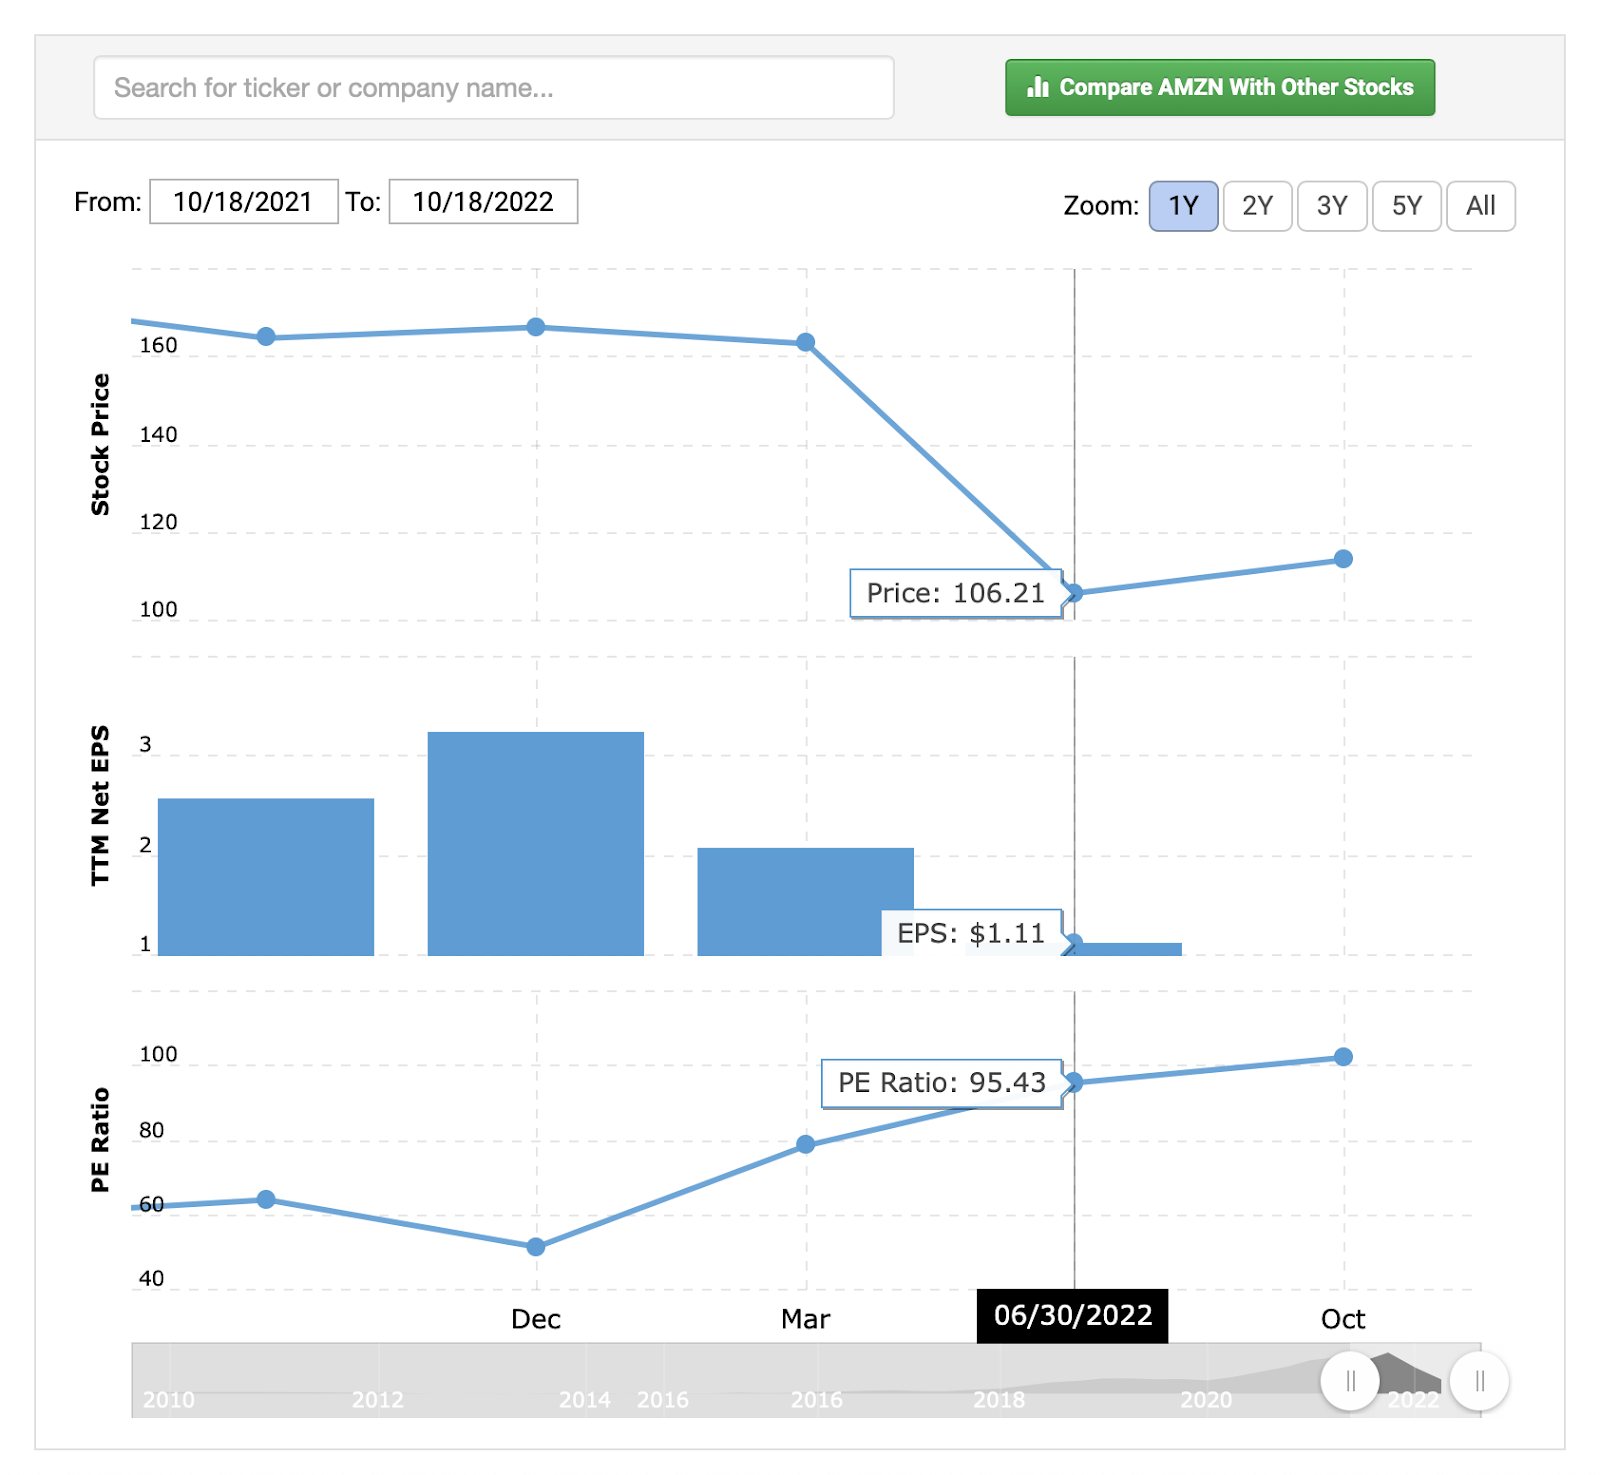Viewport: 1600px width, 1475px height.
Task: Click the March stock price data point
Action: click(x=805, y=343)
